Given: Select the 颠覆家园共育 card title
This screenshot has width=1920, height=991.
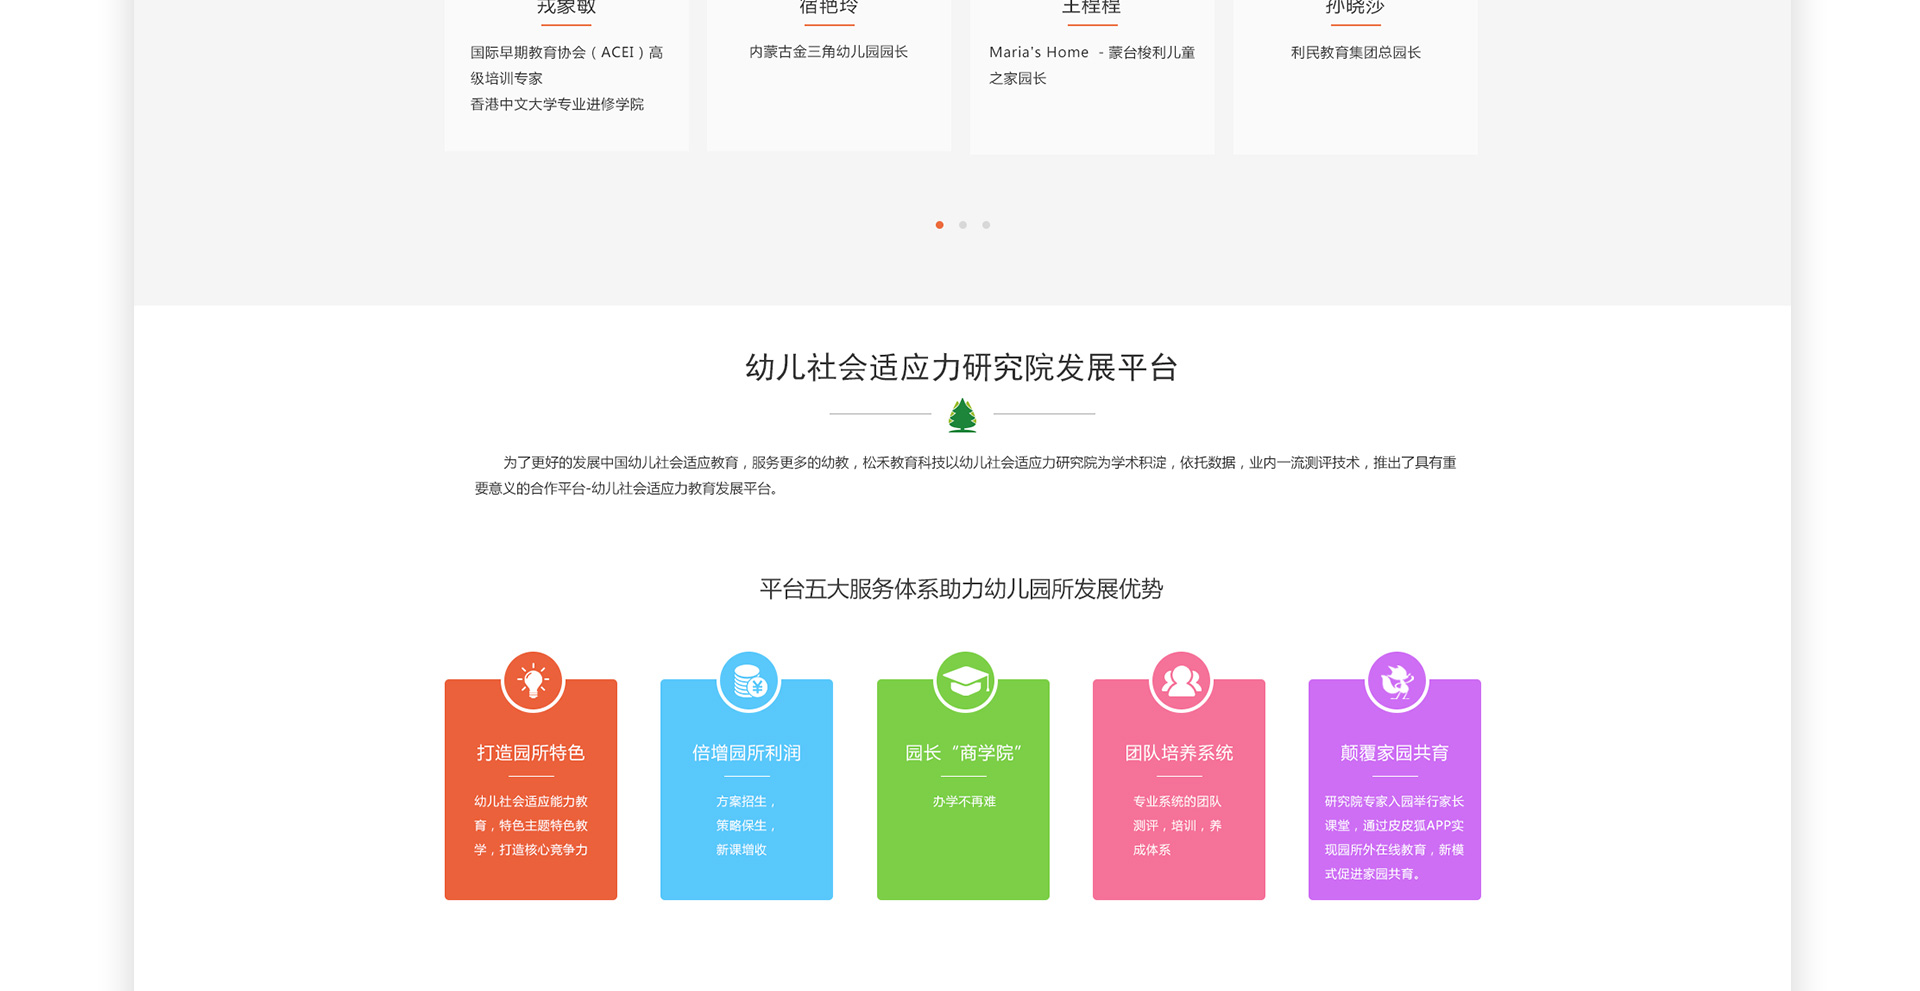Looking at the screenshot, I should pyautogui.click(x=1394, y=753).
